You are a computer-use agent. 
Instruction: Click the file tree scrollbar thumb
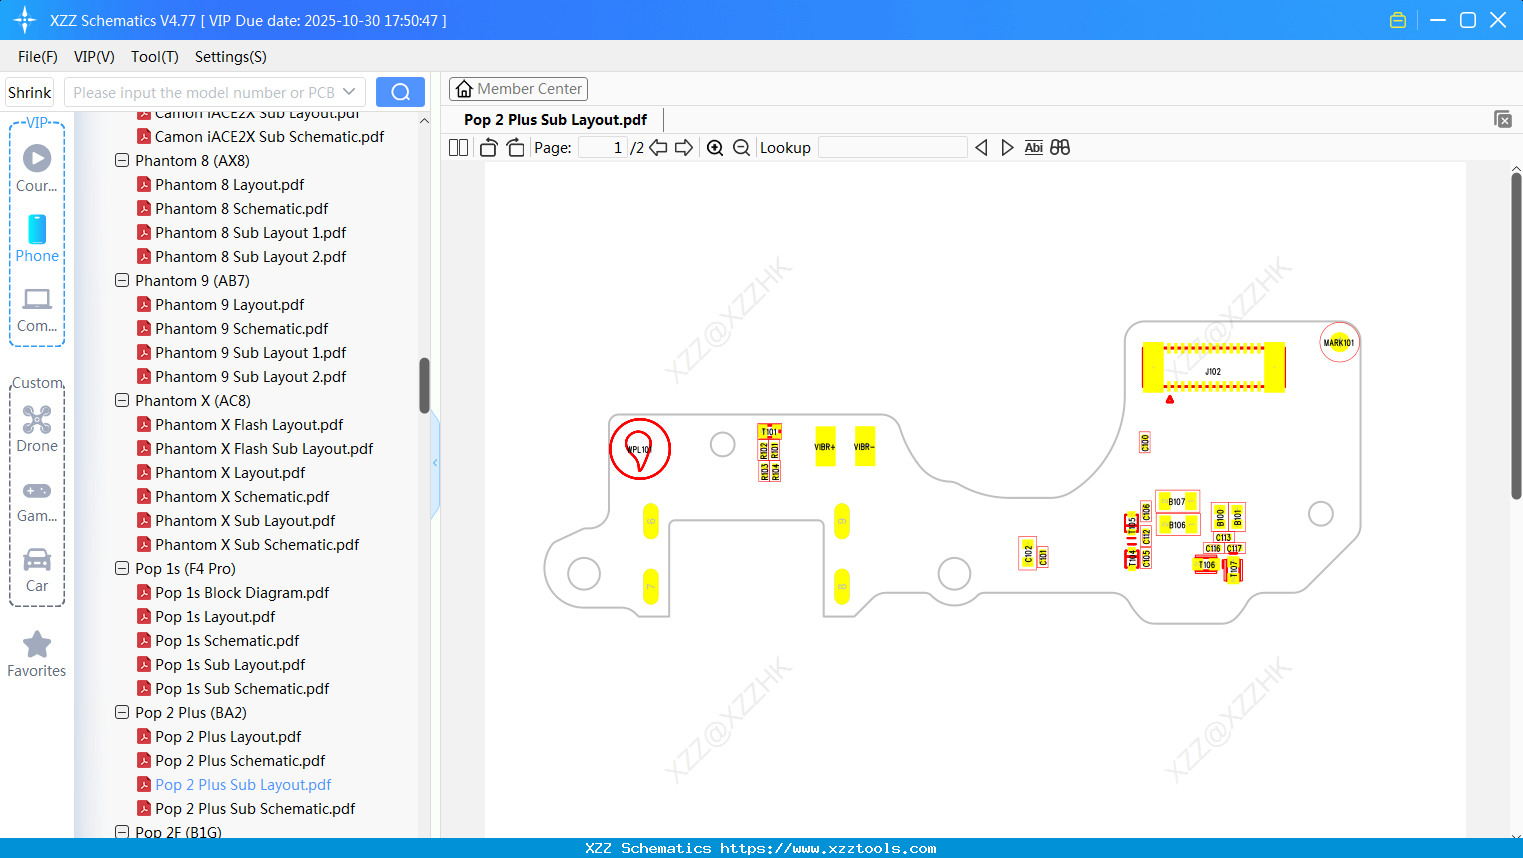(424, 385)
